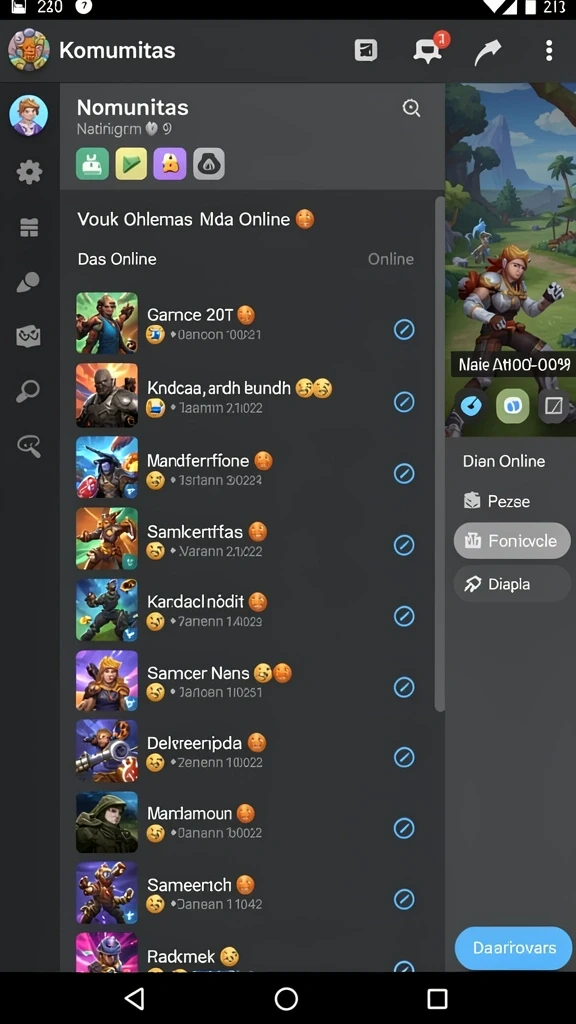Tap the green robot badge icon
This screenshot has width=576, height=1024.
pos(93,163)
